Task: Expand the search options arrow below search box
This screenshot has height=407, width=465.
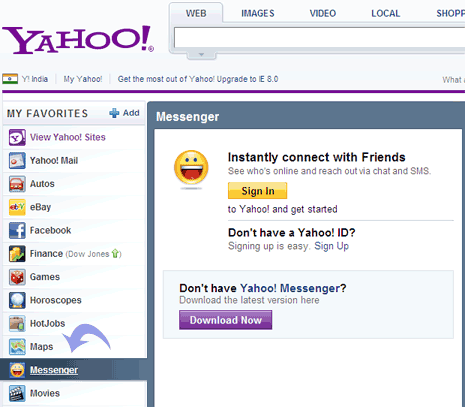Action: tap(201, 54)
